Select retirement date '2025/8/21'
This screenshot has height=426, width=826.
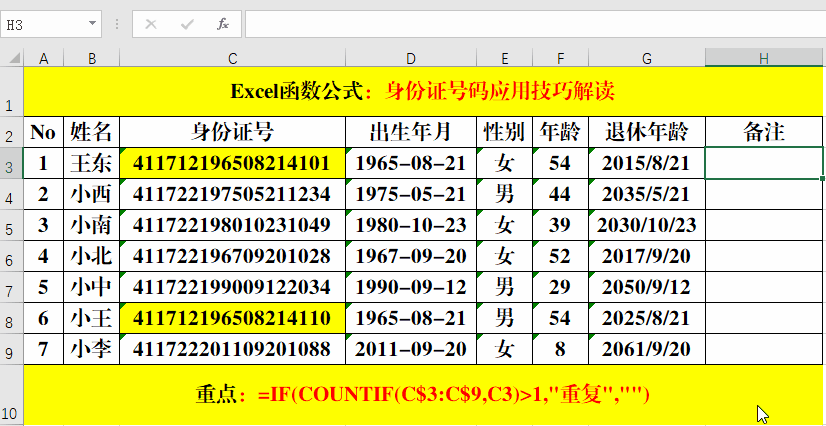(x=647, y=319)
